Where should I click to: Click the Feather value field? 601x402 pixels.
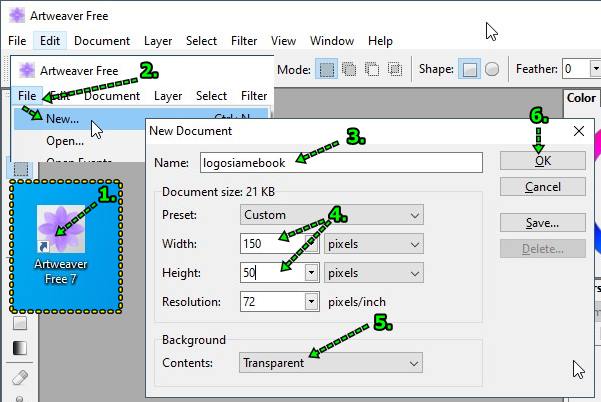pos(576,69)
